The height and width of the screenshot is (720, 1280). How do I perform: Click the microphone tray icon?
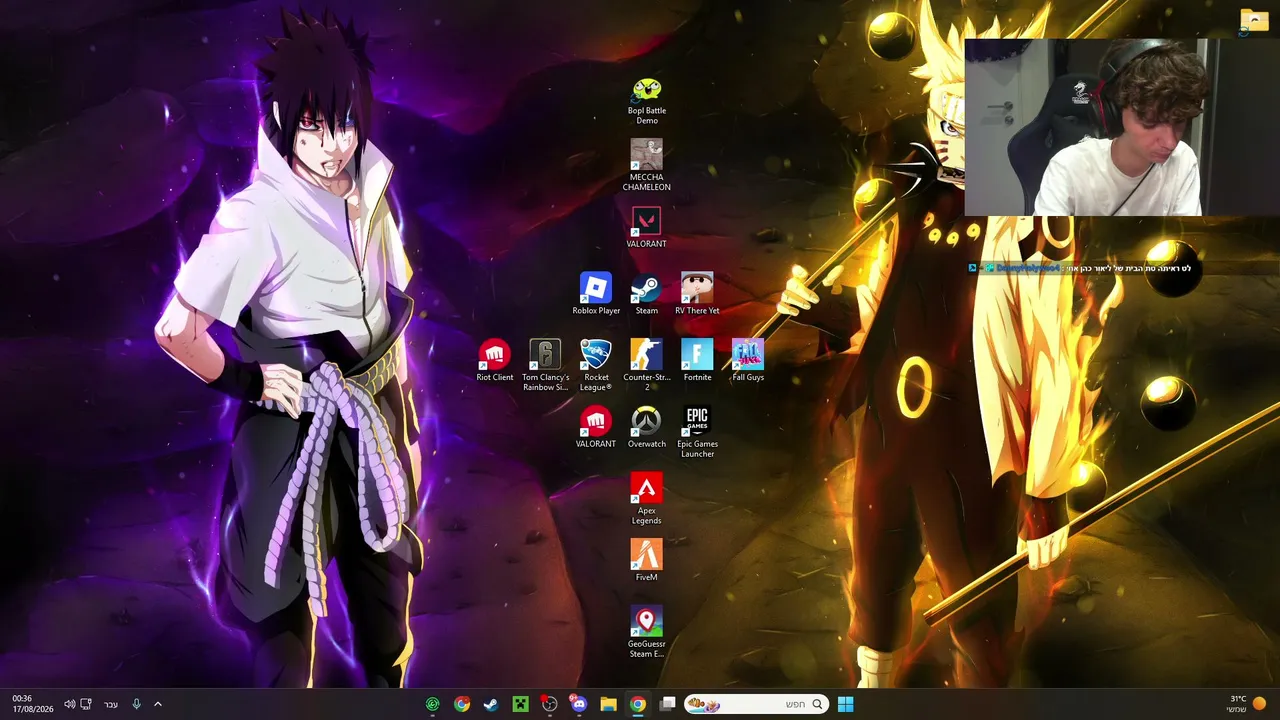(x=136, y=704)
